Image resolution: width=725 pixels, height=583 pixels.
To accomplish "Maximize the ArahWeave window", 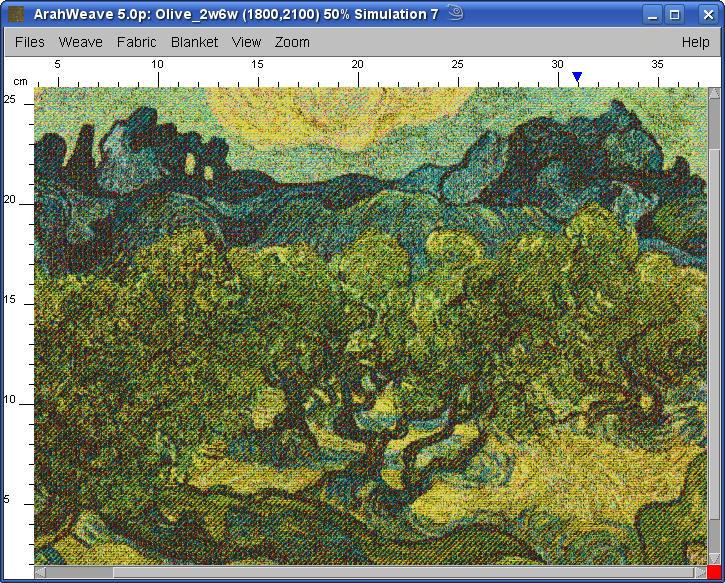I will click(675, 14).
